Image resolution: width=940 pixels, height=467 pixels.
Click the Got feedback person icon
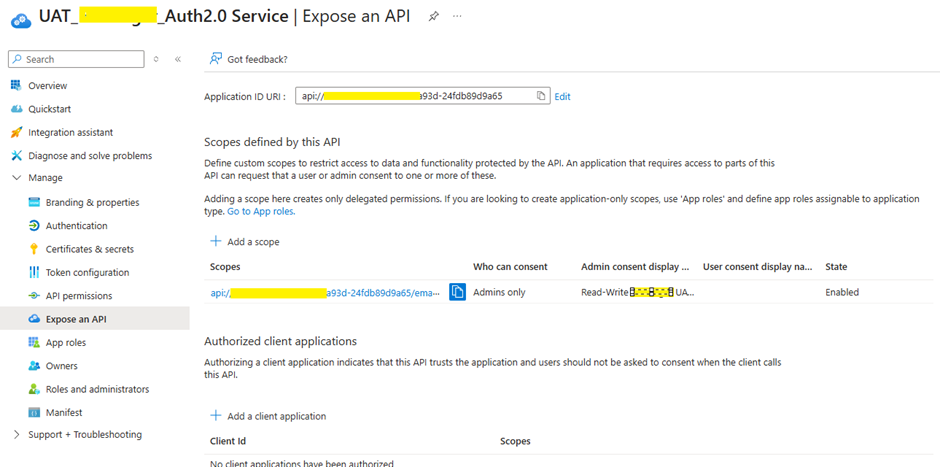tap(215, 59)
